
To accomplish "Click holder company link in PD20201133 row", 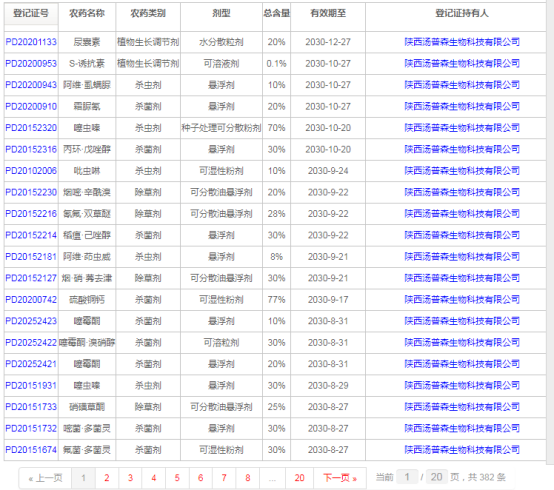I will [462, 42].
